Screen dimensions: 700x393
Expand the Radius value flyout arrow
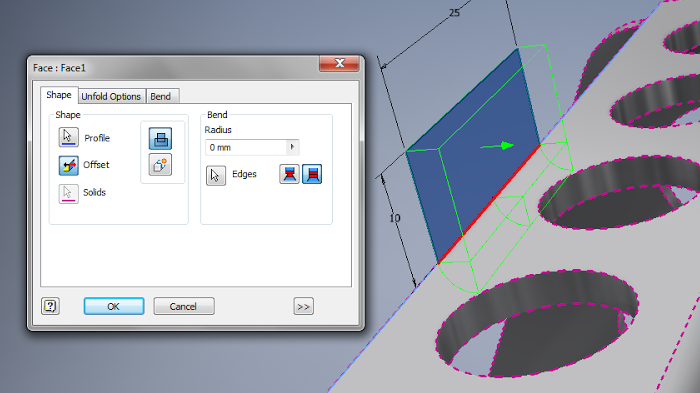[292, 147]
